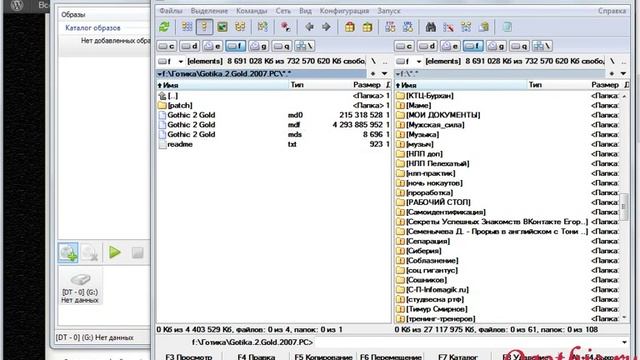Screen dimensions: 640x360
Task: Open synchronize directories icon
Action: (x=466, y=27)
